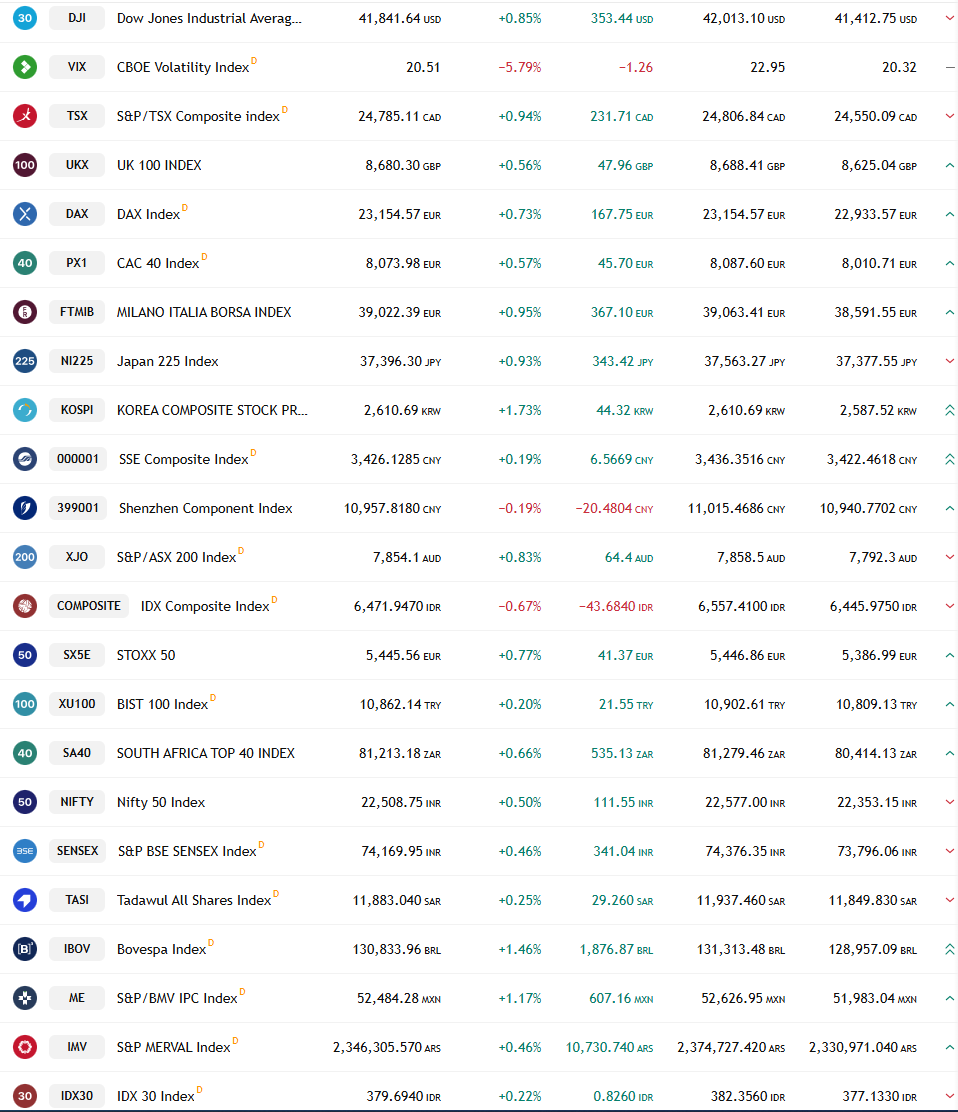Click the FTMIB logo icon
Viewport: 958px width, 1112px height.
tap(25, 312)
